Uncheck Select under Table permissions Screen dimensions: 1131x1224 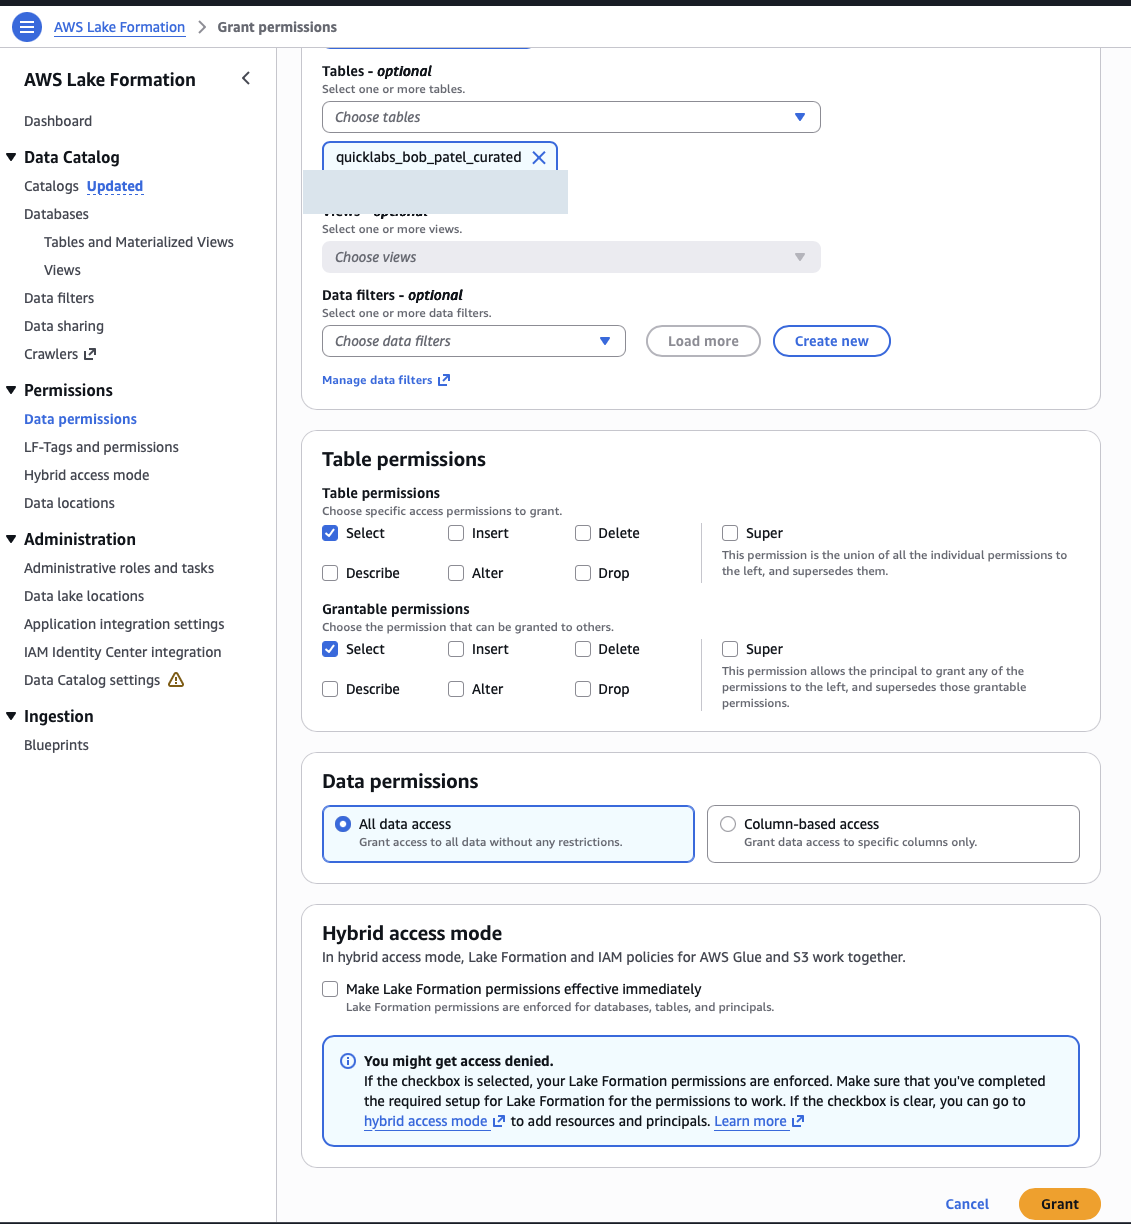pyautogui.click(x=330, y=533)
